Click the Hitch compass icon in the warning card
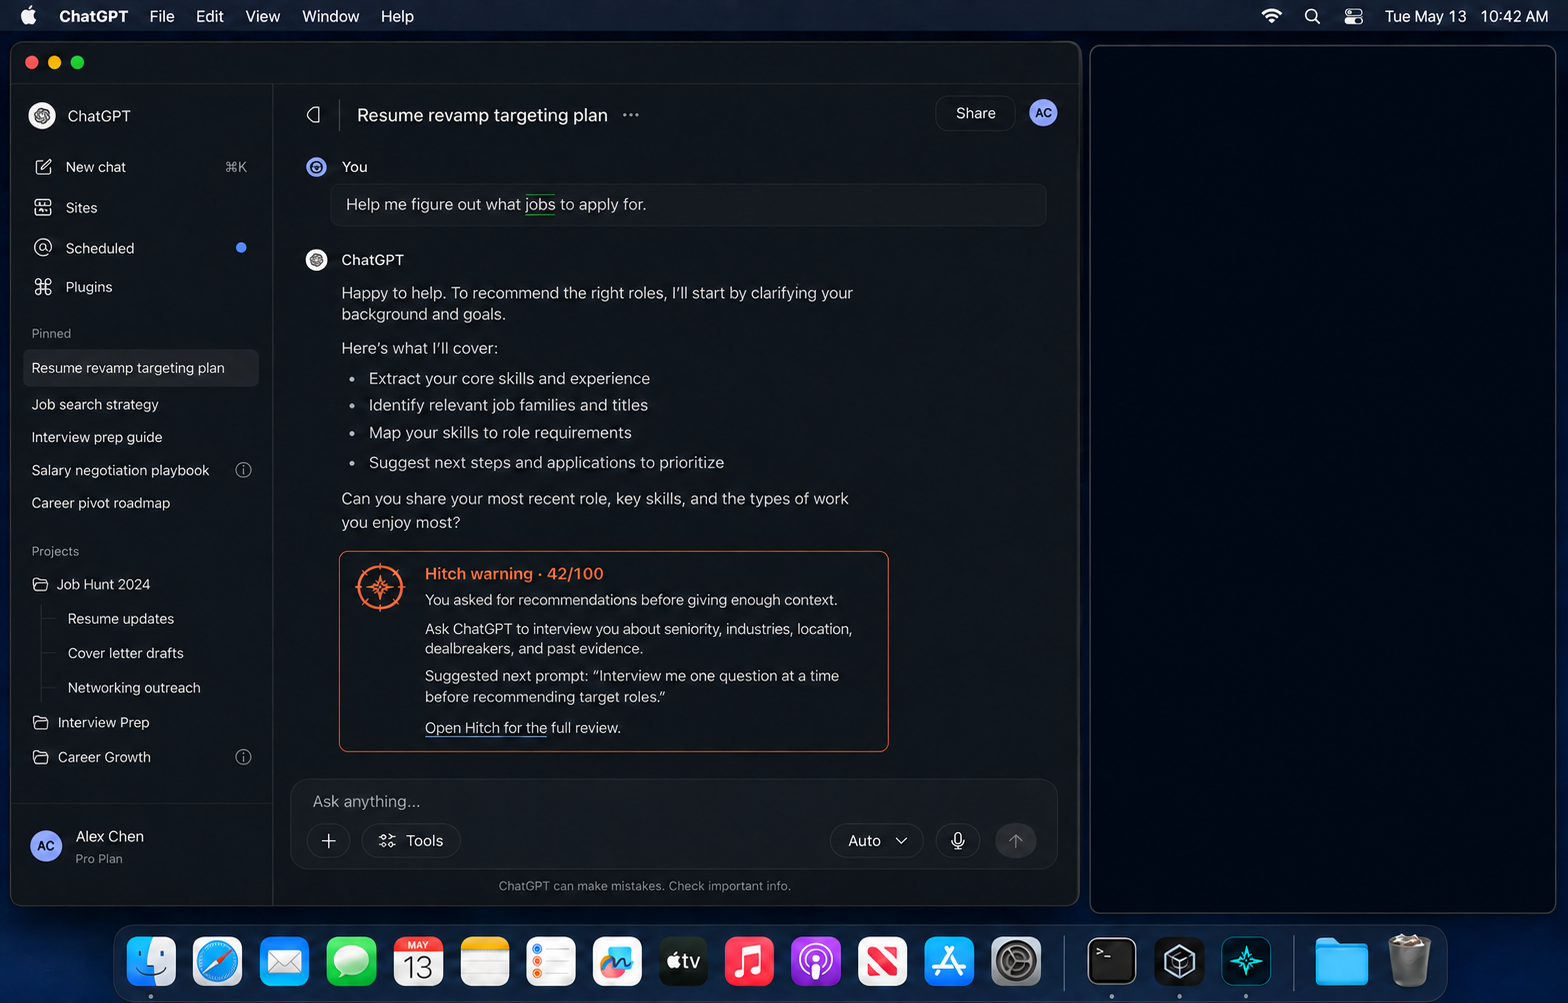The height and width of the screenshot is (1003, 1568). point(380,588)
